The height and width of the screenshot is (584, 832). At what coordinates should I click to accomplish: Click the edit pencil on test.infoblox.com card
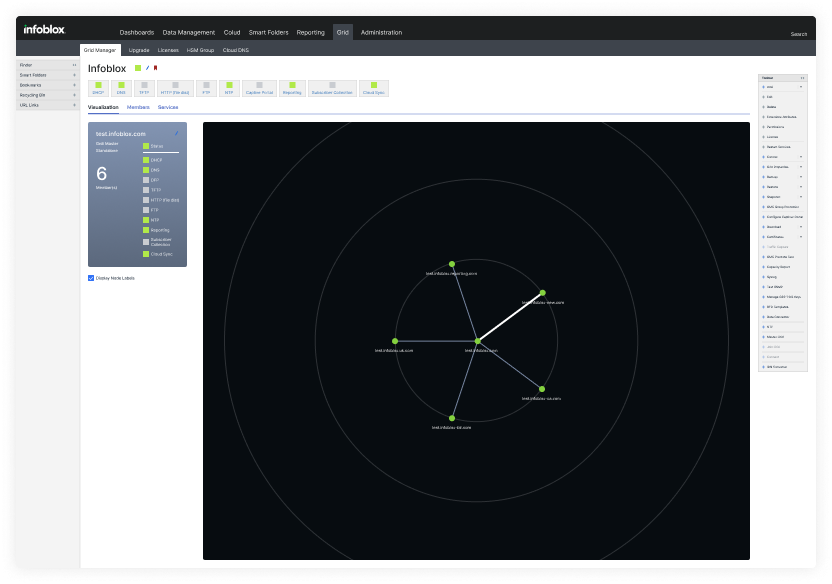(x=177, y=132)
